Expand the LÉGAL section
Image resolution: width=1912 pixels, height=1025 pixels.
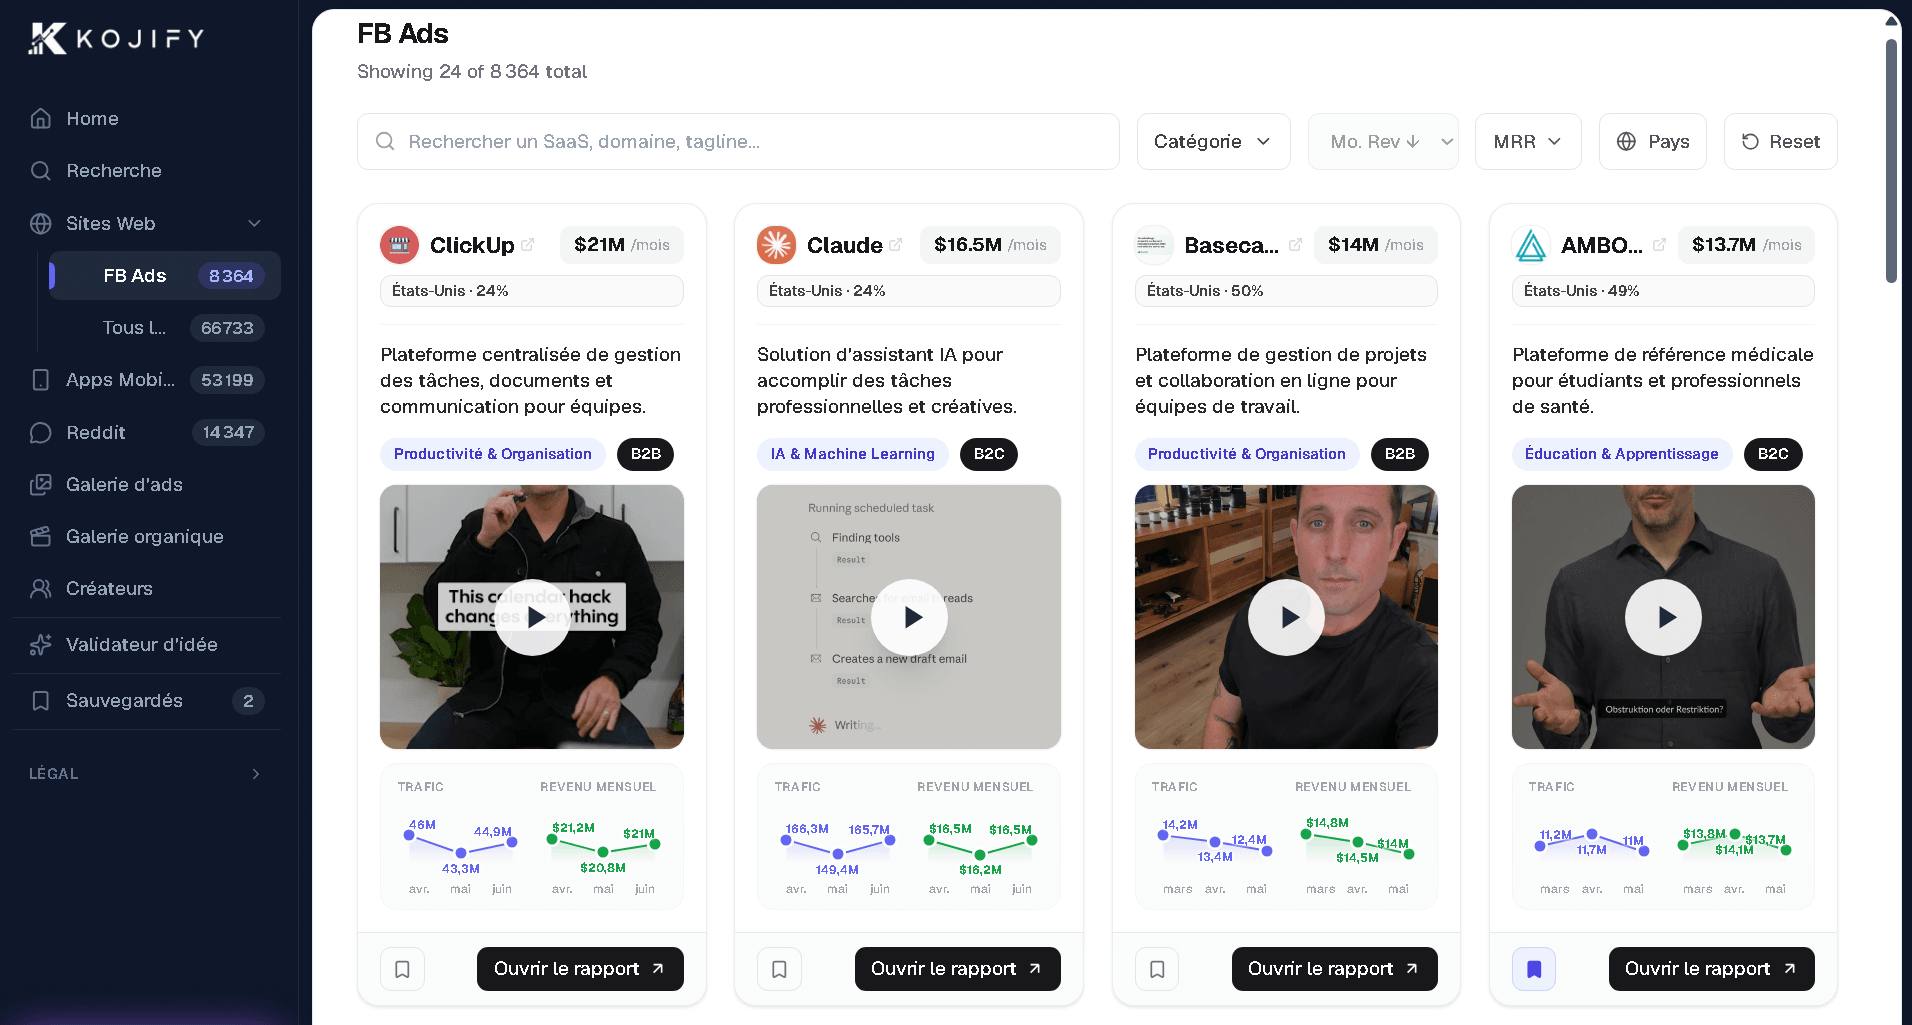pyautogui.click(x=147, y=774)
